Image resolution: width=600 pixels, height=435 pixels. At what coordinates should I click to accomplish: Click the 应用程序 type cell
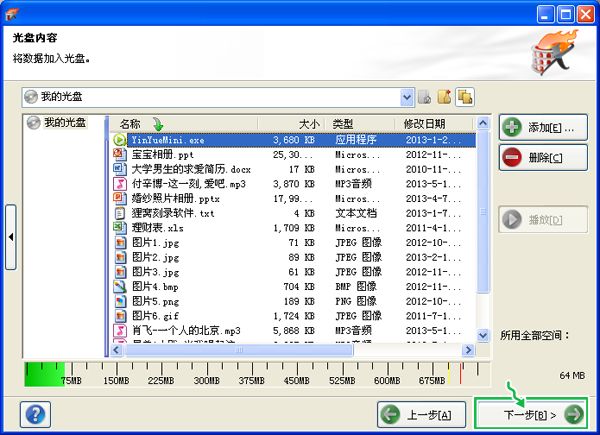[x=356, y=140]
